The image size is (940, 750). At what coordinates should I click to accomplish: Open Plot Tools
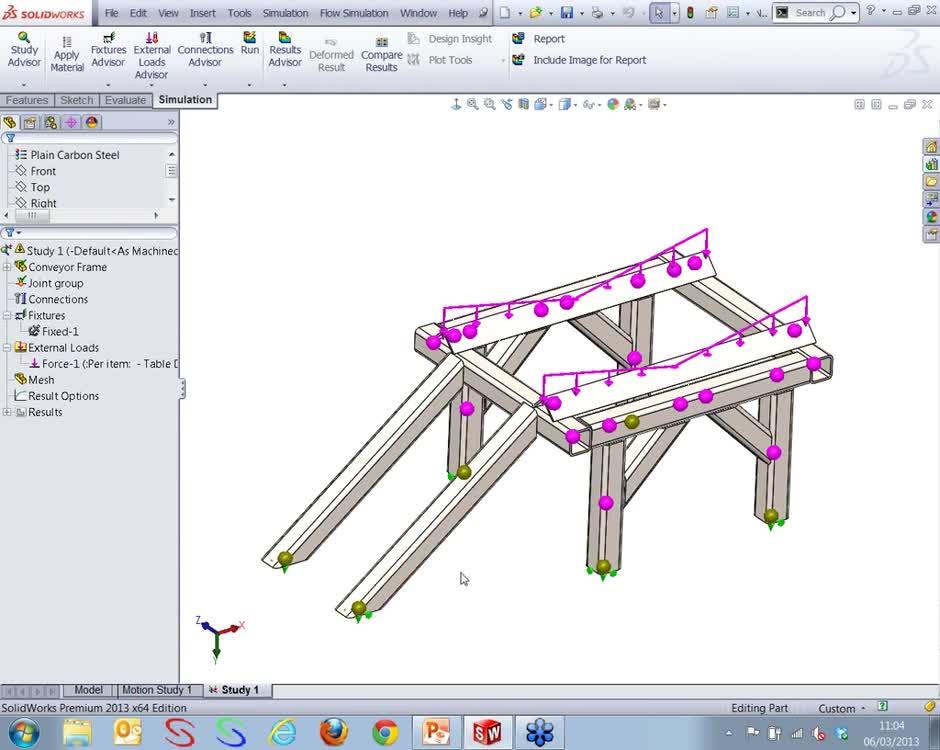click(450, 59)
